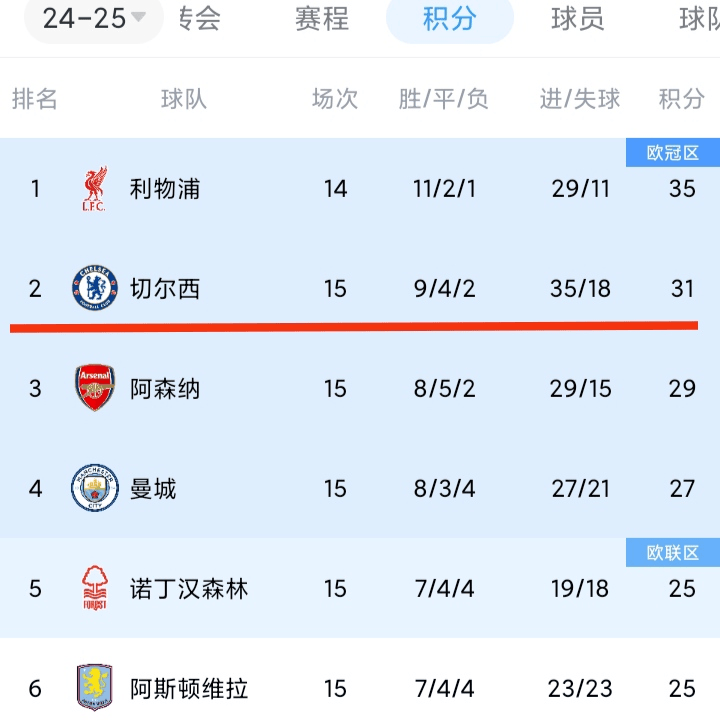Open the 切尔西 team name link

165,289
